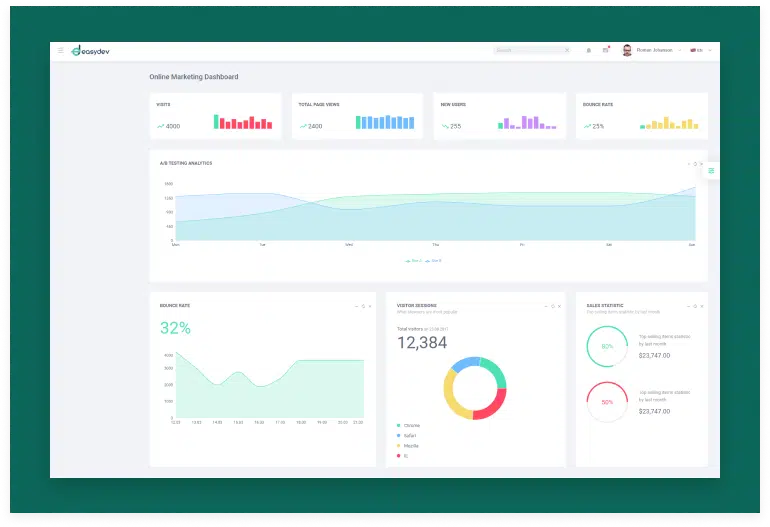Toggle Site B legend in analytics chart
770x527 pixels.
tap(433, 261)
